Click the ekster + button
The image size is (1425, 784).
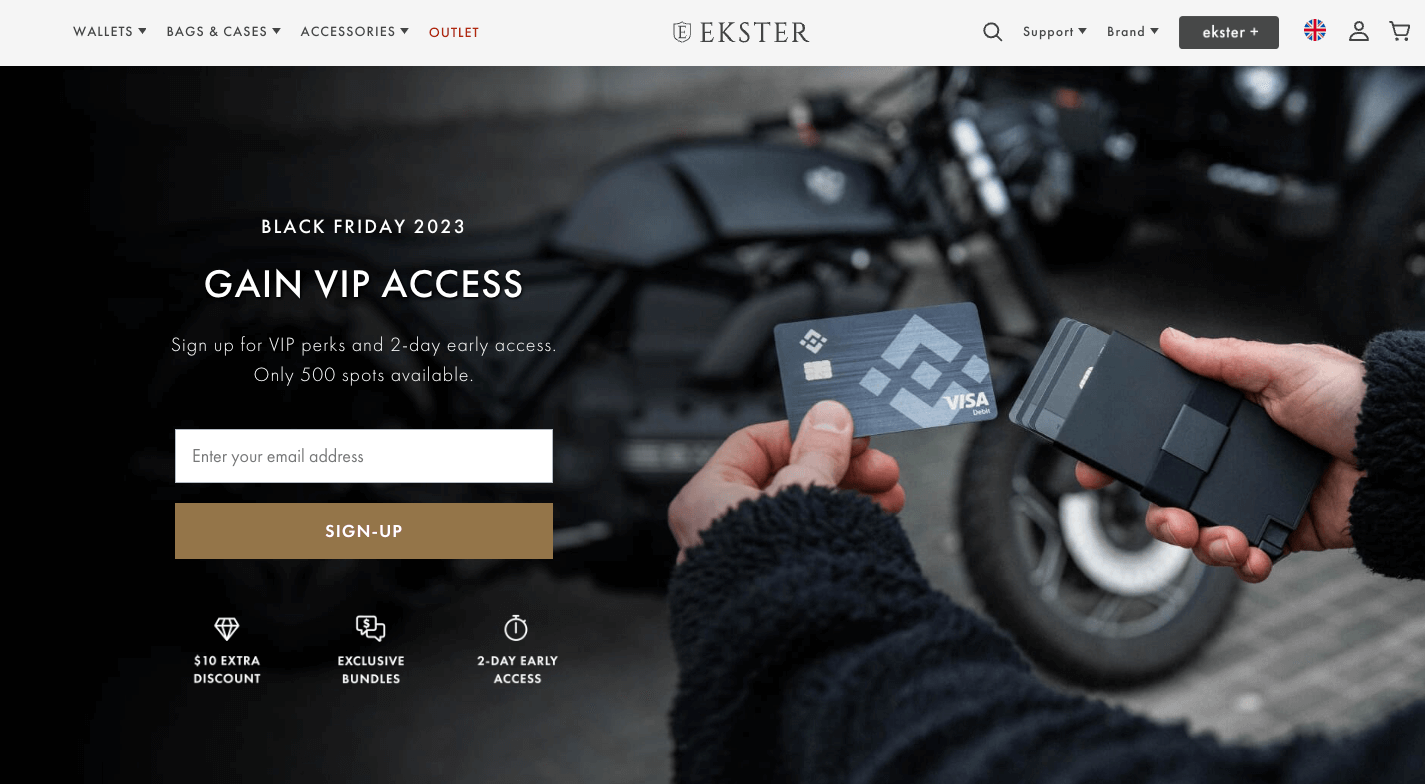[x=1229, y=32]
